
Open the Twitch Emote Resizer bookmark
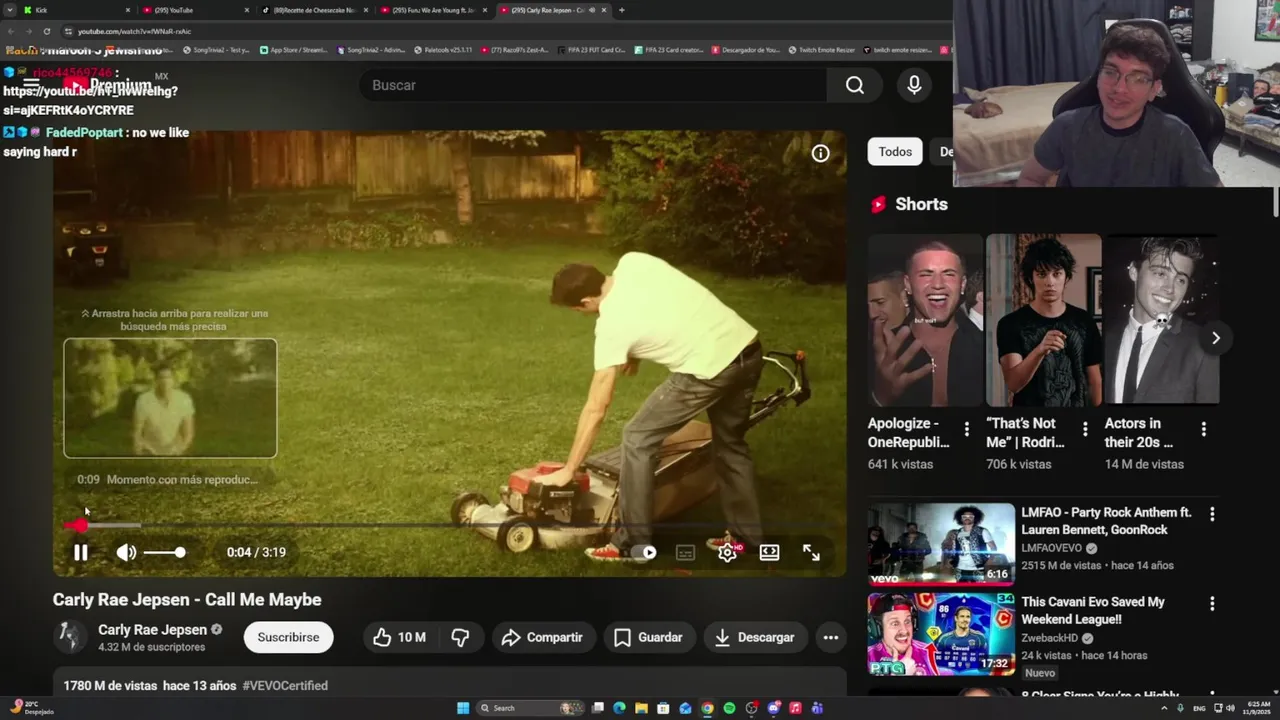tap(821, 50)
